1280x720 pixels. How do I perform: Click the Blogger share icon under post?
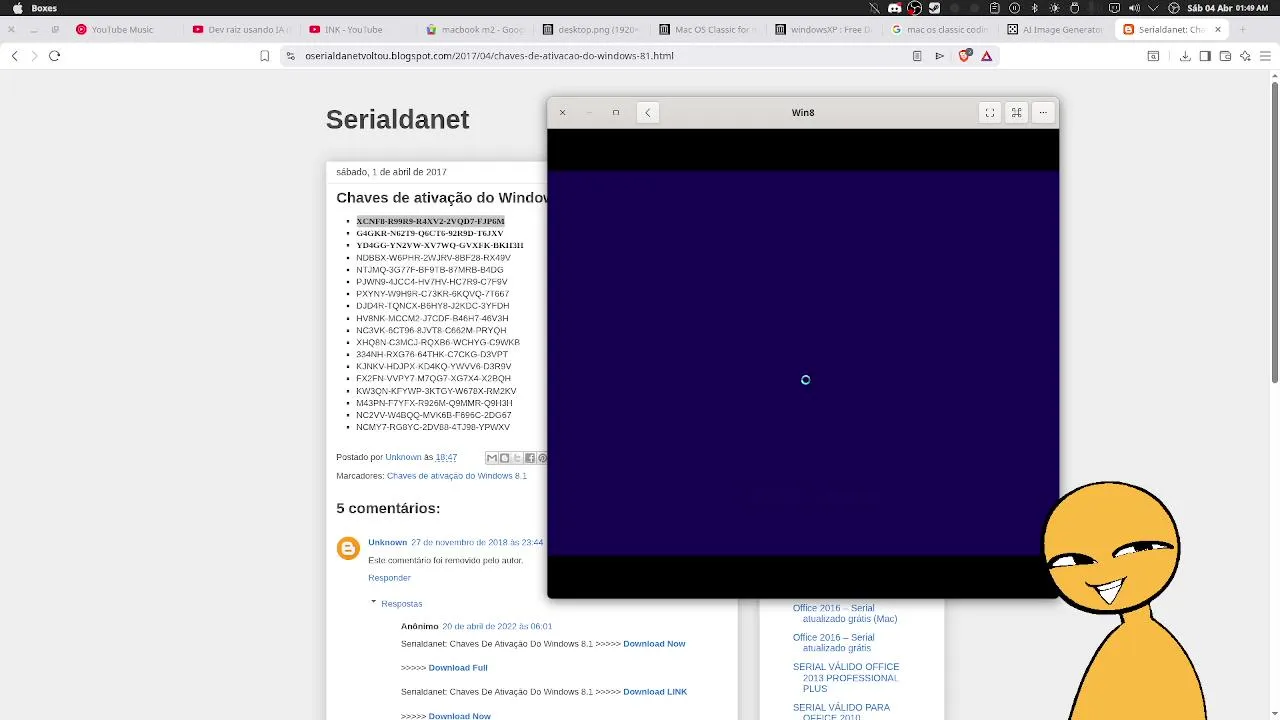coord(504,458)
